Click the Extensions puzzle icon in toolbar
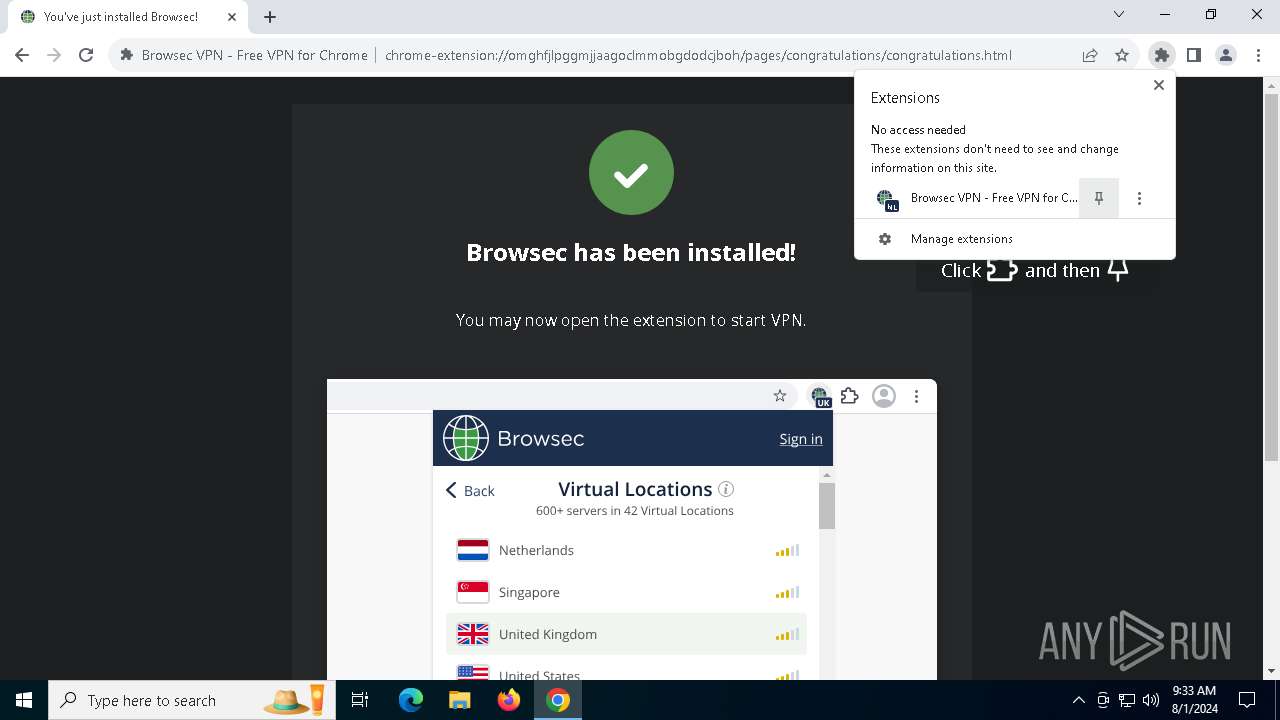This screenshot has width=1280, height=720. coord(1161,55)
